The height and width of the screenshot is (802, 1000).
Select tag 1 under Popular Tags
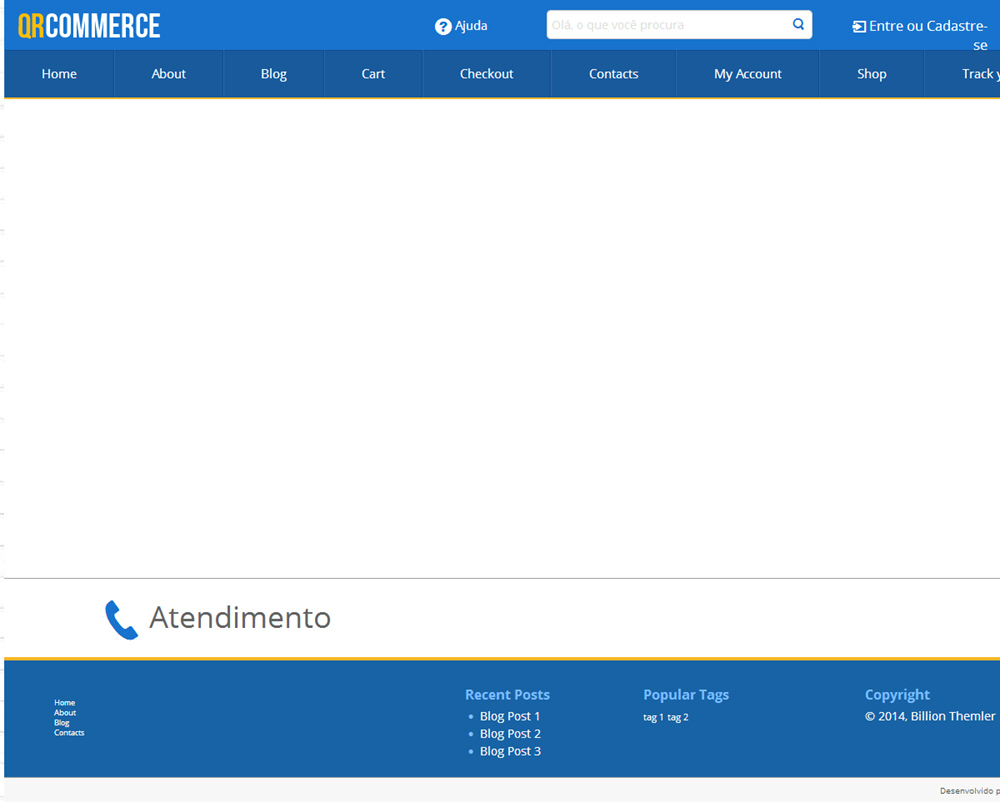pyautogui.click(x=653, y=717)
